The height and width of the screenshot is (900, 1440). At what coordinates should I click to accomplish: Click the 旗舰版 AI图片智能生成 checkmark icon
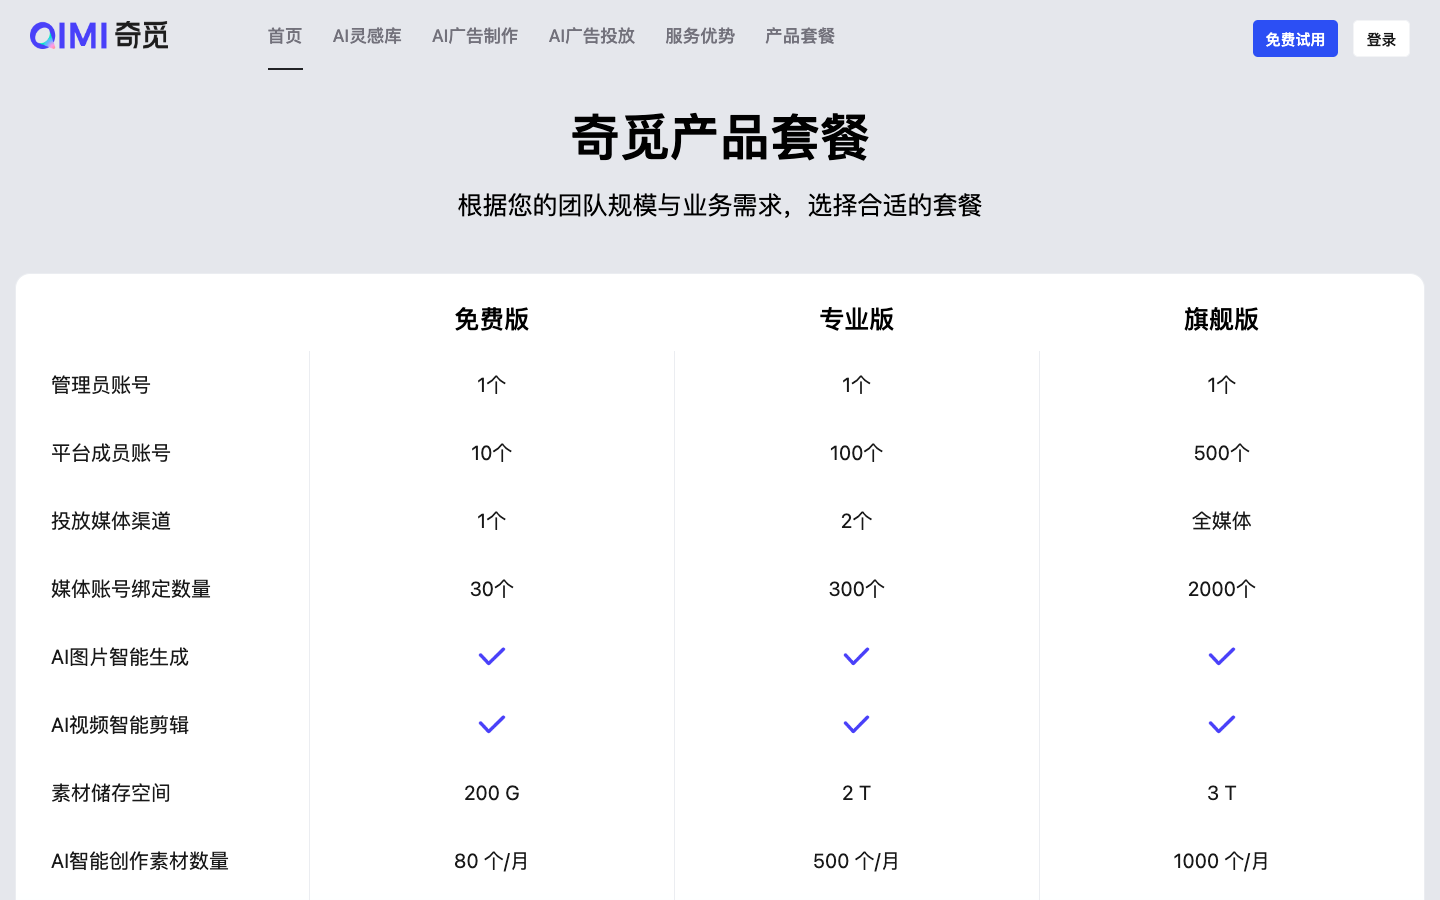point(1221,656)
